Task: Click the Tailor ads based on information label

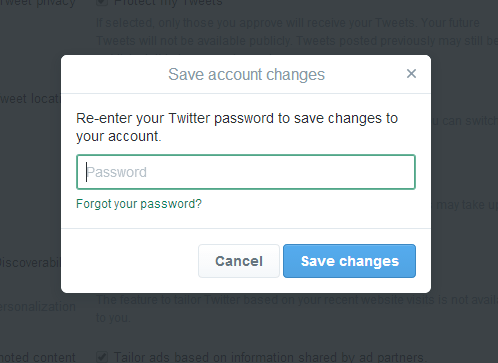Action: point(270,357)
